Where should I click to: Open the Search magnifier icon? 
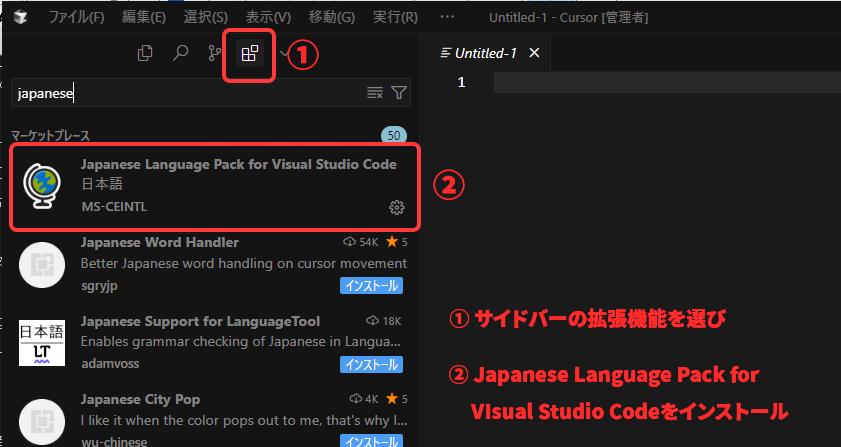(x=180, y=53)
